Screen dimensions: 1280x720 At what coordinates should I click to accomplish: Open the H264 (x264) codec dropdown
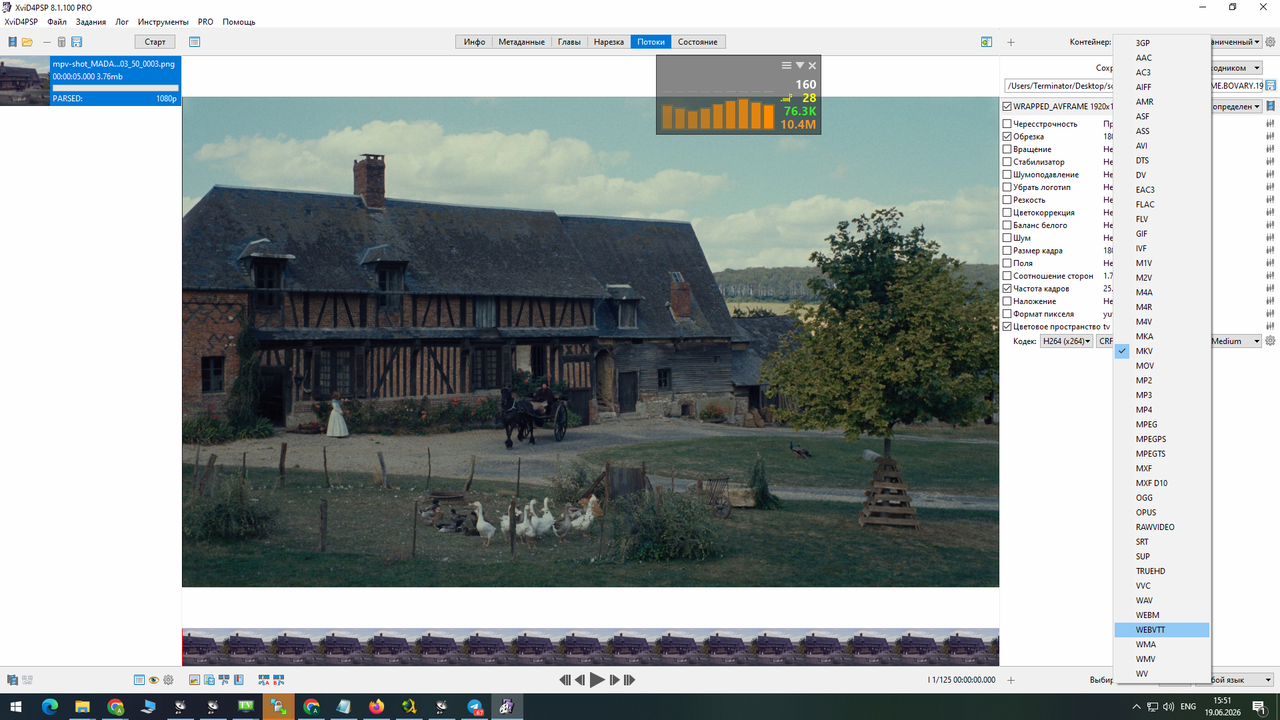pyautogui.click(x=1066, y=341)
